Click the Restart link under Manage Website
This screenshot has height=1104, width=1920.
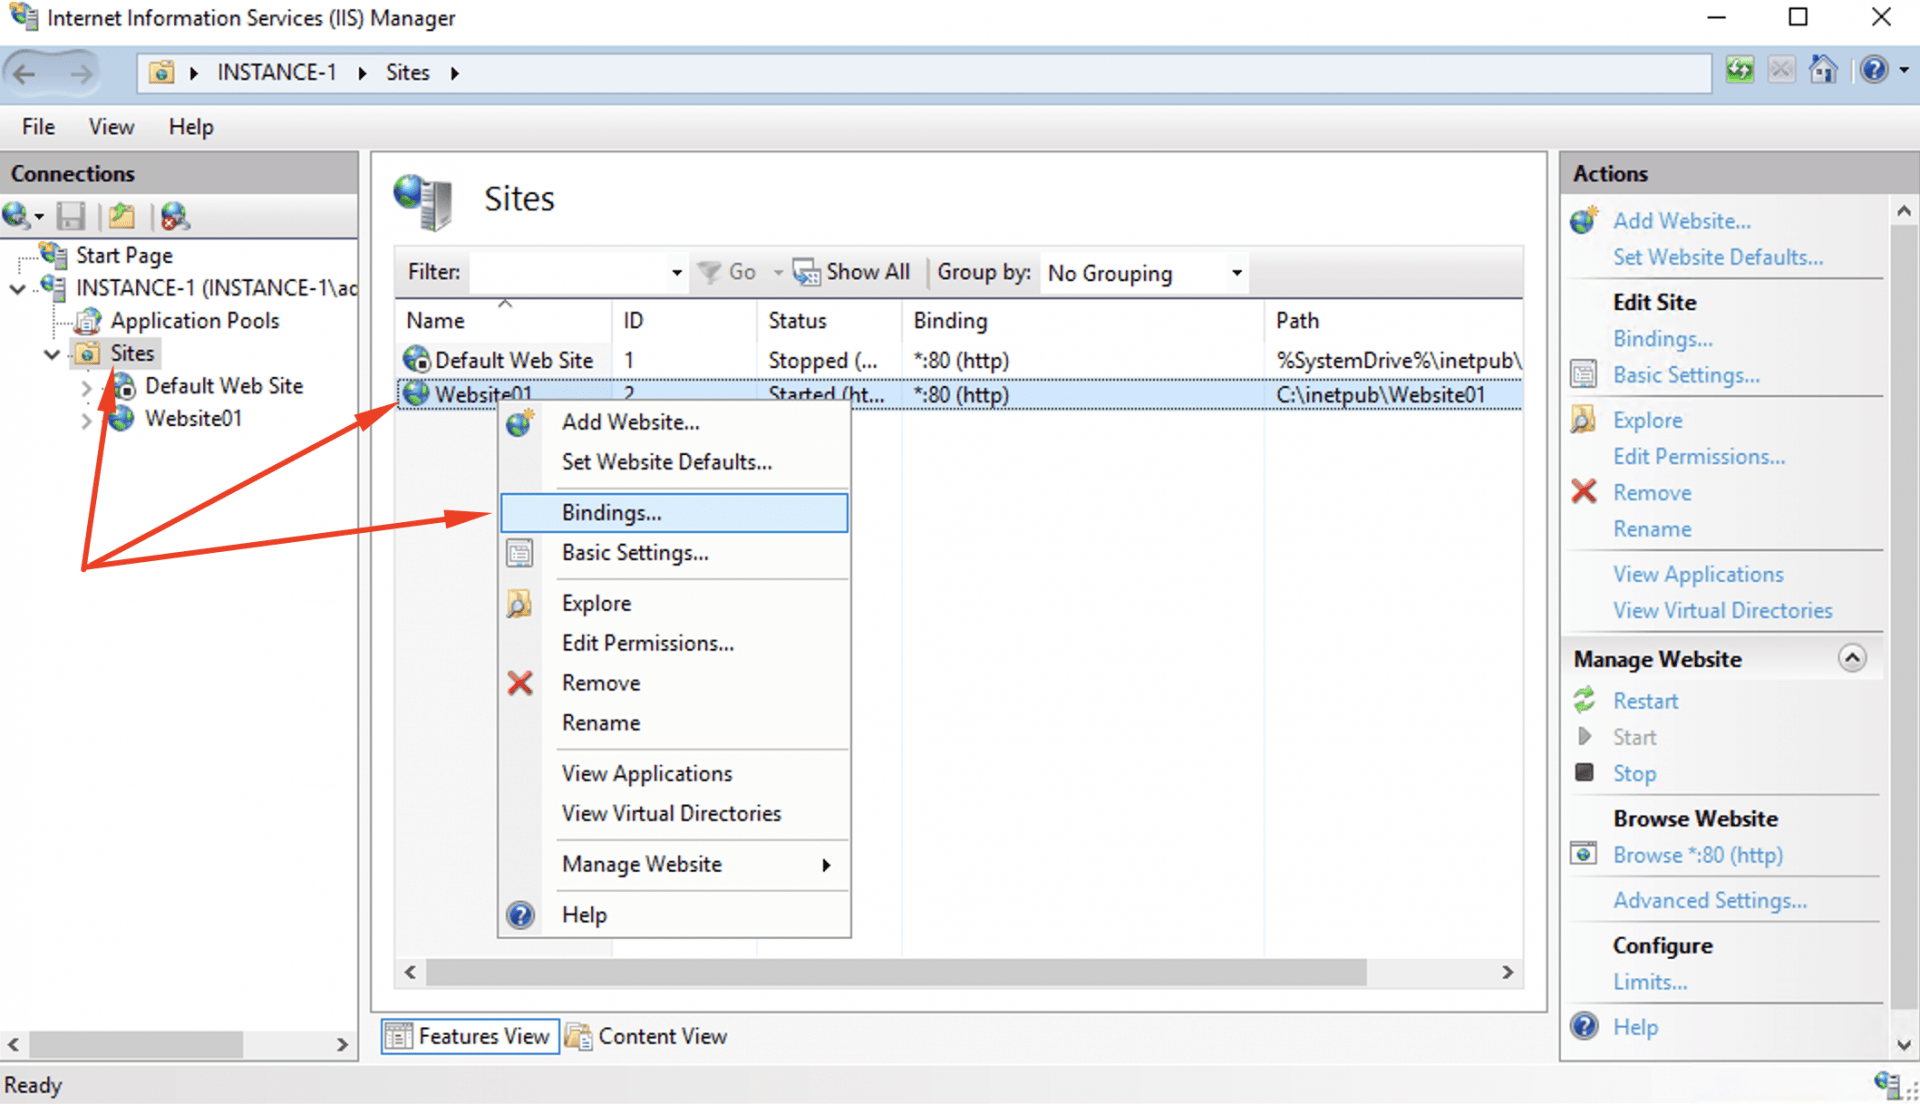(1645, 700)
